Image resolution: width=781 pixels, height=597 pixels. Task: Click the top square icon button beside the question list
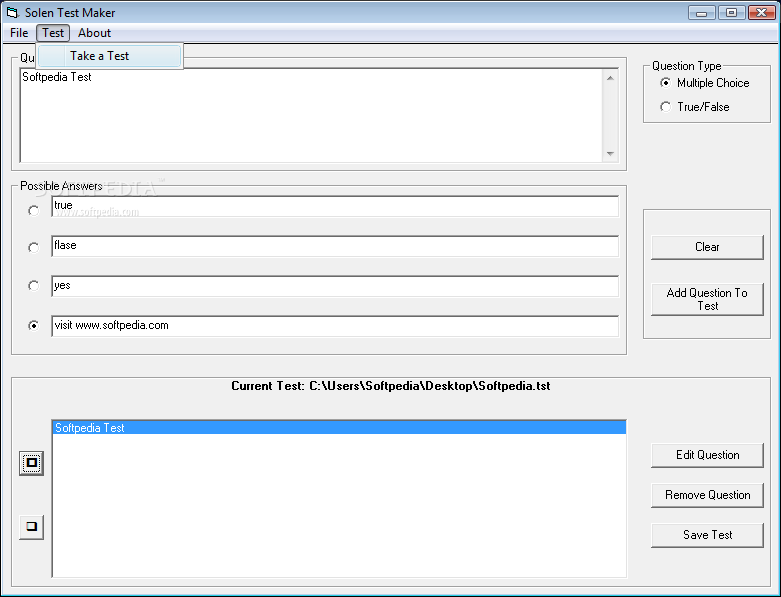click(31, 463)
